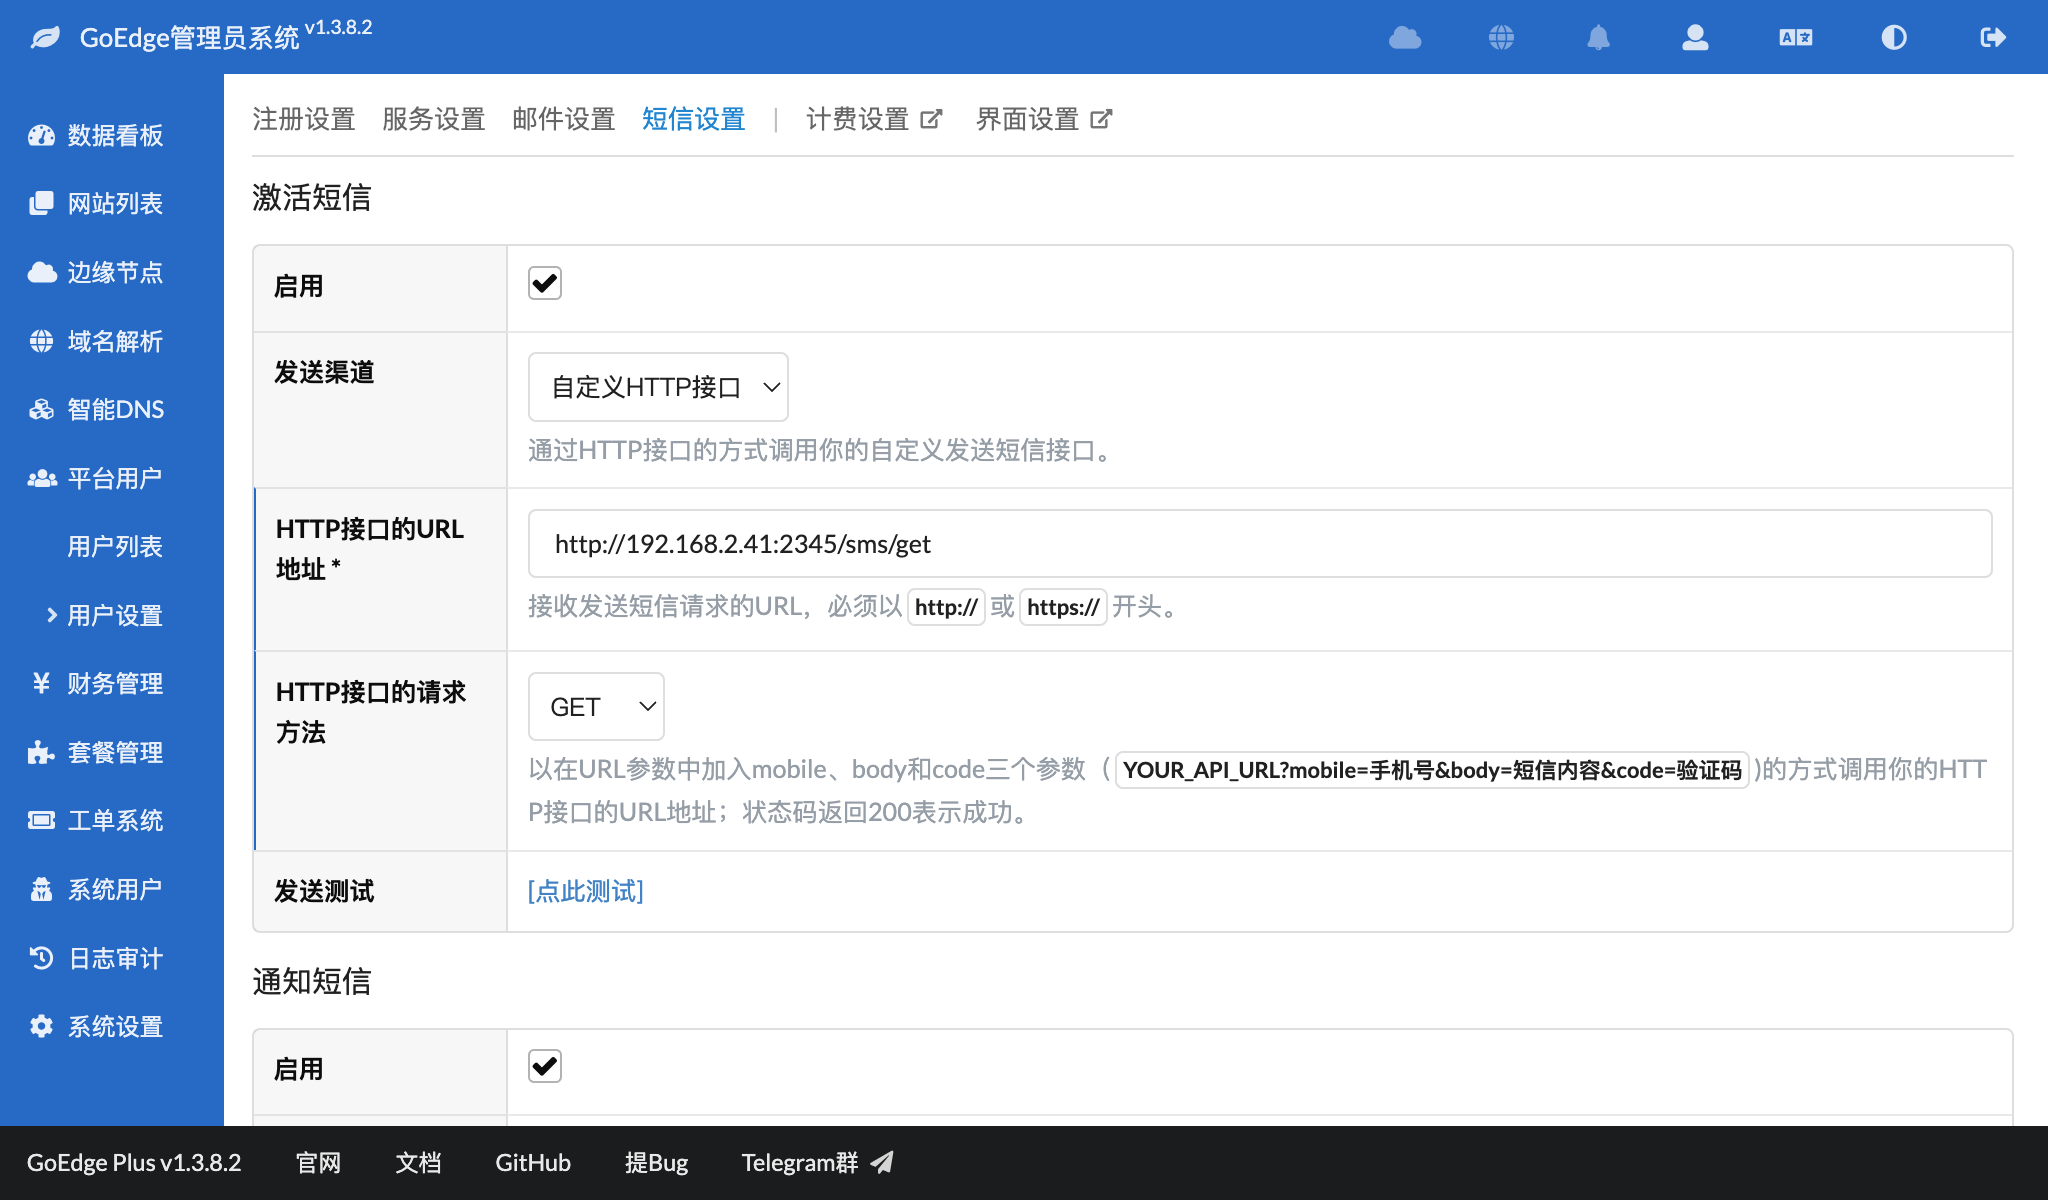Click the GoEdge leaf logo icon

(x=45, y=38)
